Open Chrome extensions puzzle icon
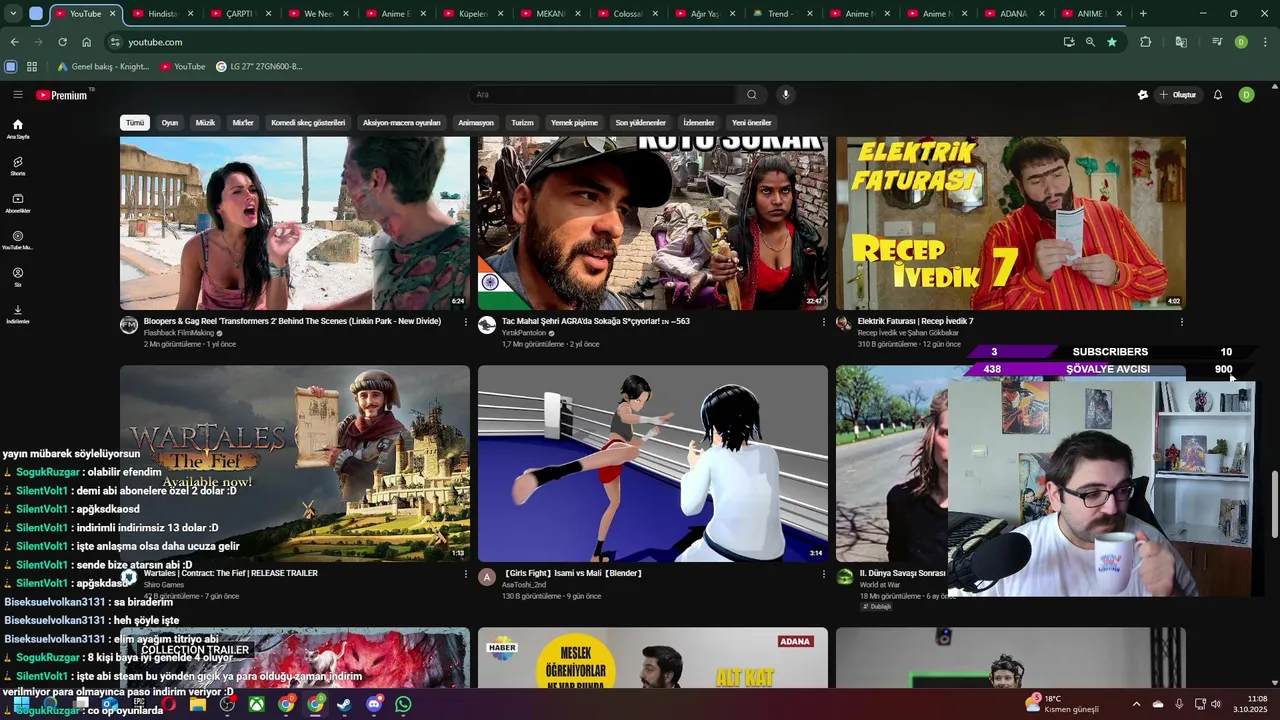The width and height of the screenshot is (1280, 720). pos(1146,42)
